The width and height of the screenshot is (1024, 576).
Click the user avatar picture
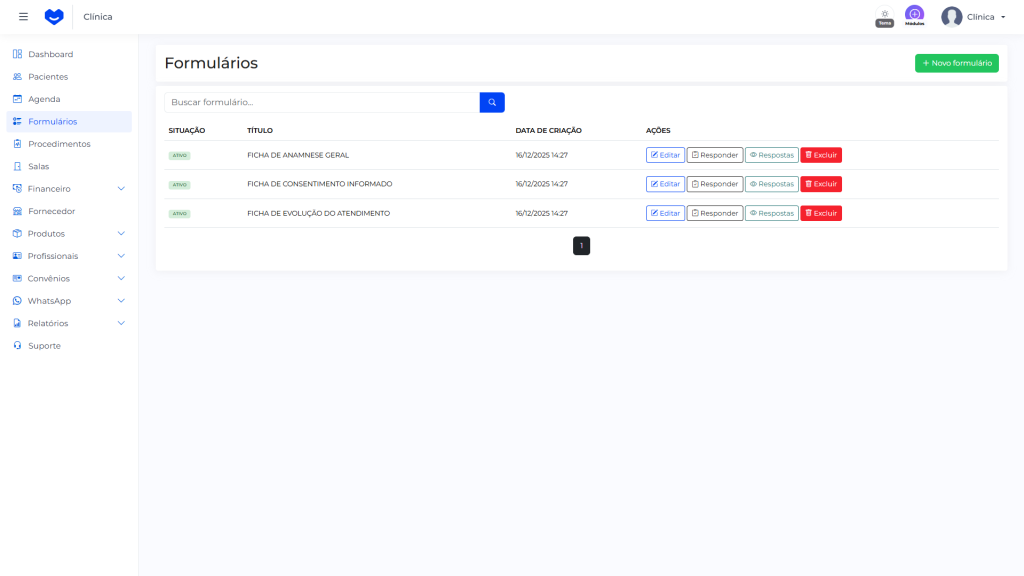(951, 17)
